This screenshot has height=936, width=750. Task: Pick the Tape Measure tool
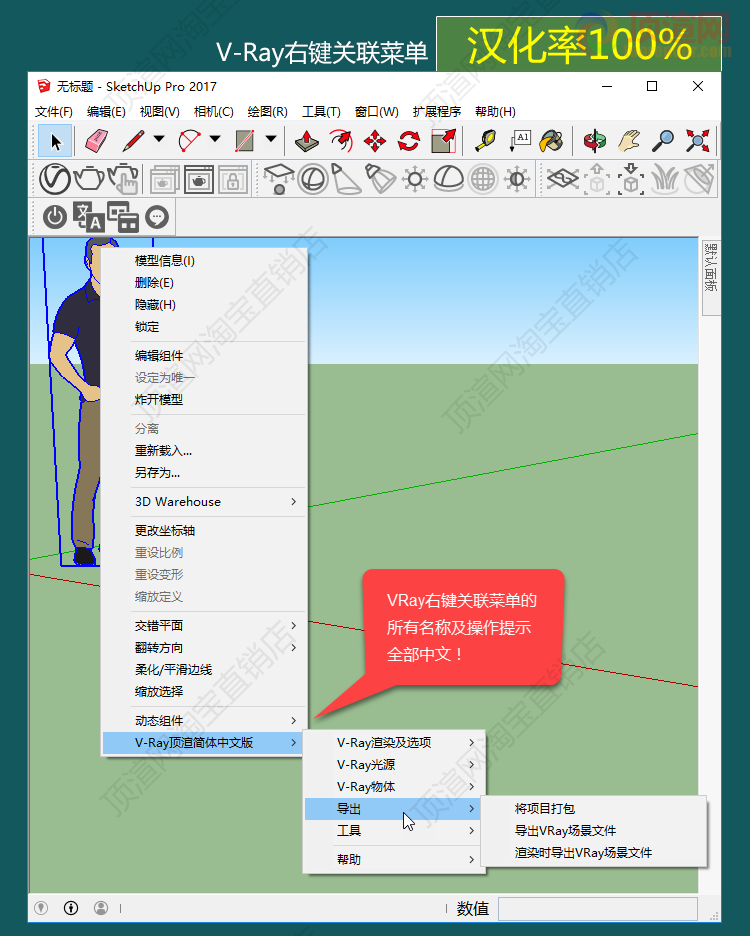pos(486,141)
